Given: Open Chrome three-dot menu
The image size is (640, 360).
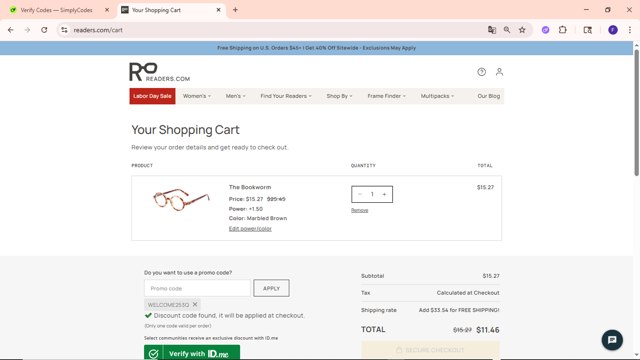Looking at the screenshot, I should (630, 30).
